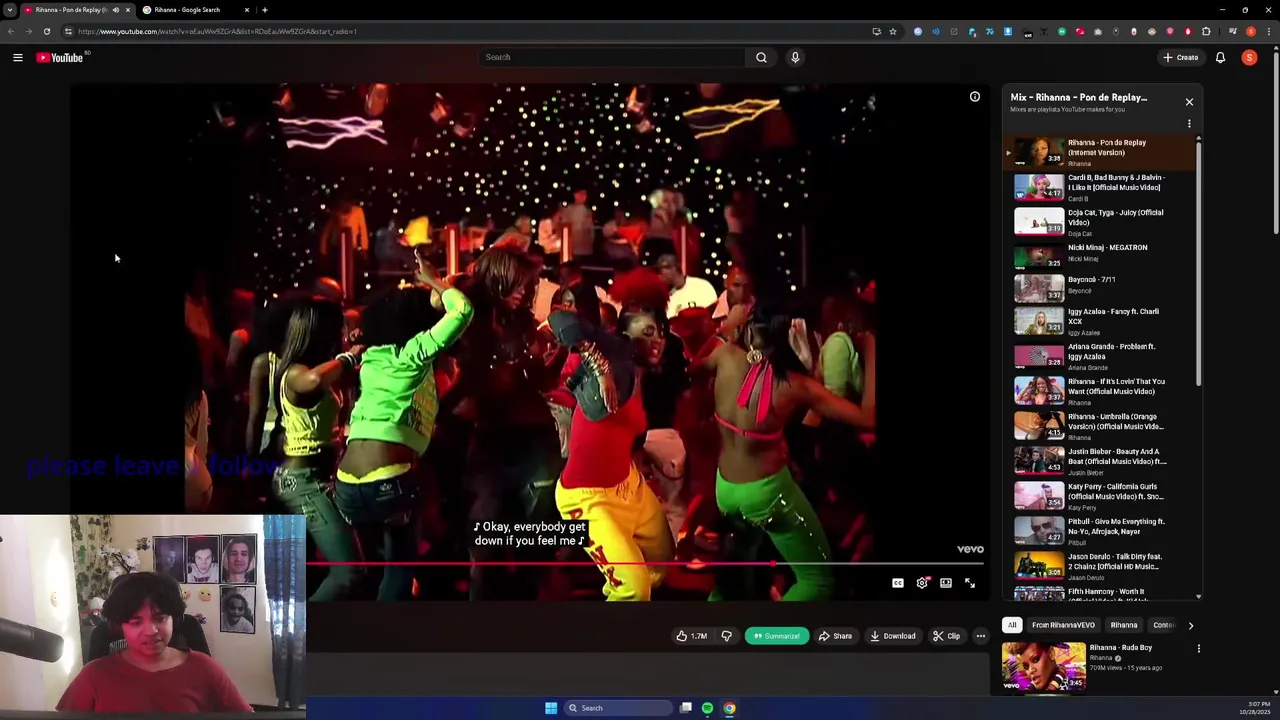The width and height of the screenshot is (1280, 720).
Task: Share the video
Action: click(835, 636)
